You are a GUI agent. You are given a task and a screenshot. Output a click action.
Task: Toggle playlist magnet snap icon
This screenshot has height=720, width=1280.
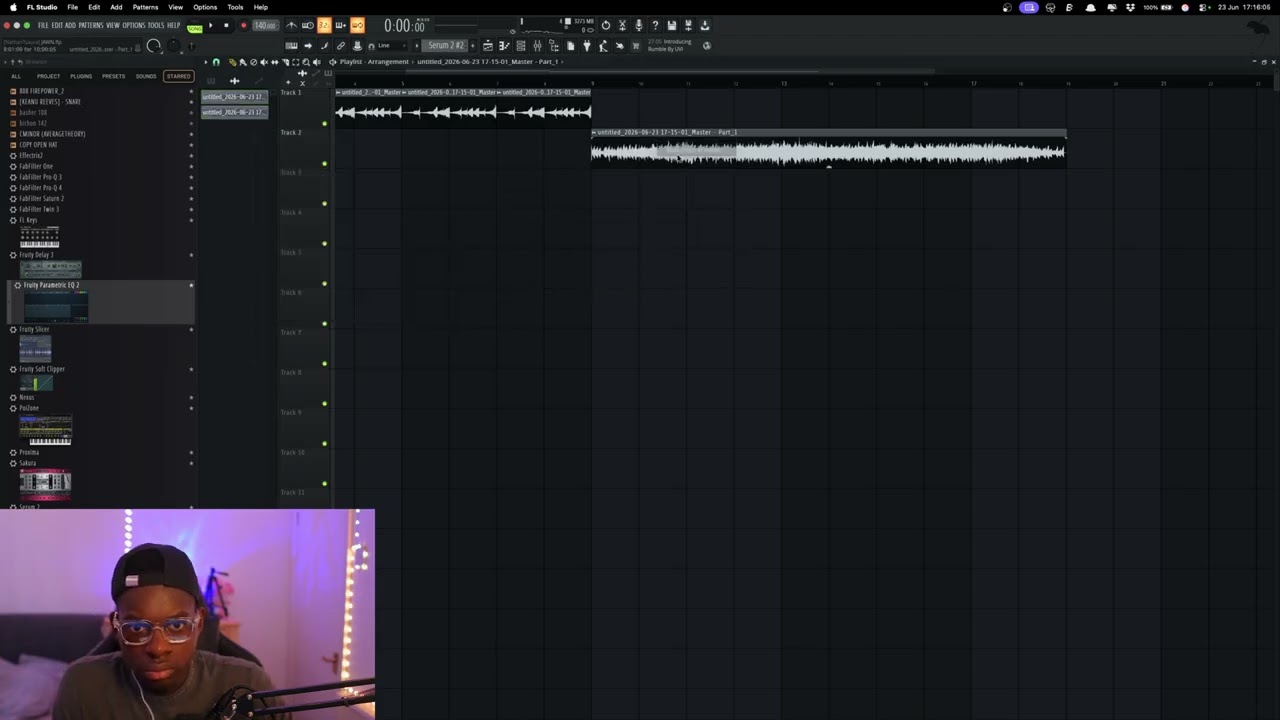tap(216, 62)
